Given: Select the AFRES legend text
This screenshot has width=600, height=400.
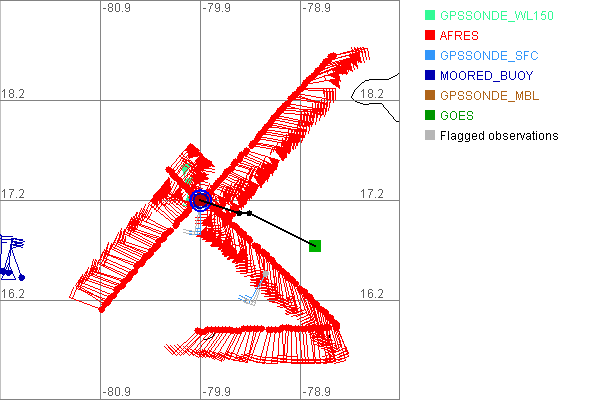Looking at the screenshot, I should click(460, 36).
